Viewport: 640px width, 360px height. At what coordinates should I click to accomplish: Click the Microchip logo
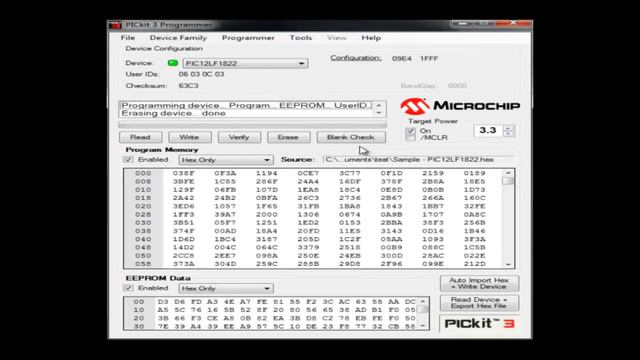pyautogui.click(x=460, y=106)
